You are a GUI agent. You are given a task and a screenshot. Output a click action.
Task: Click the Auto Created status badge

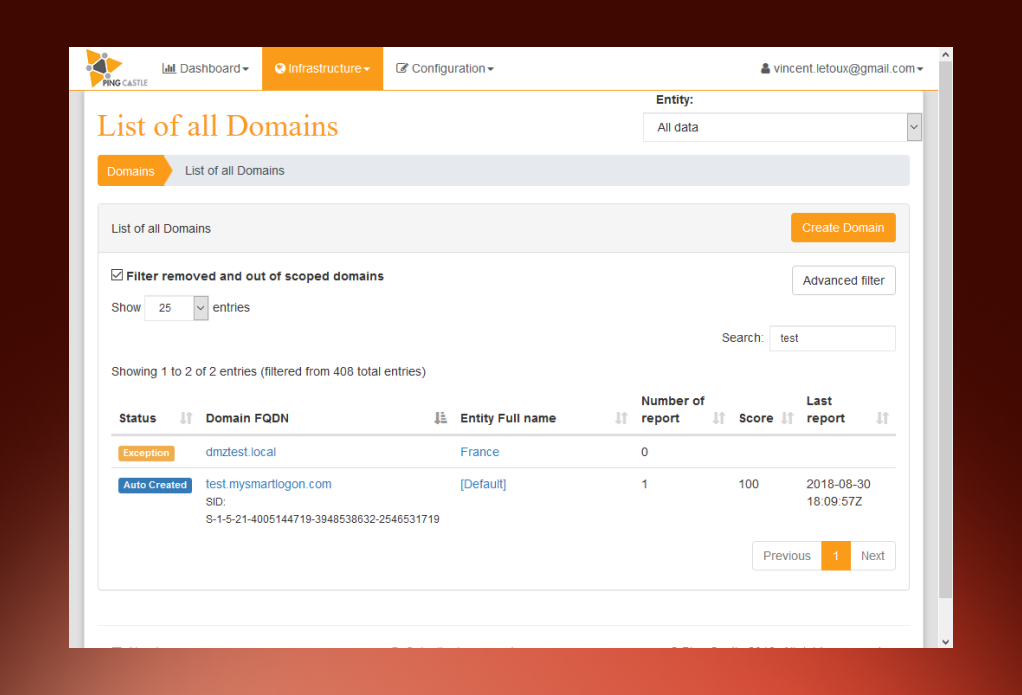click(x=155, y=485)
